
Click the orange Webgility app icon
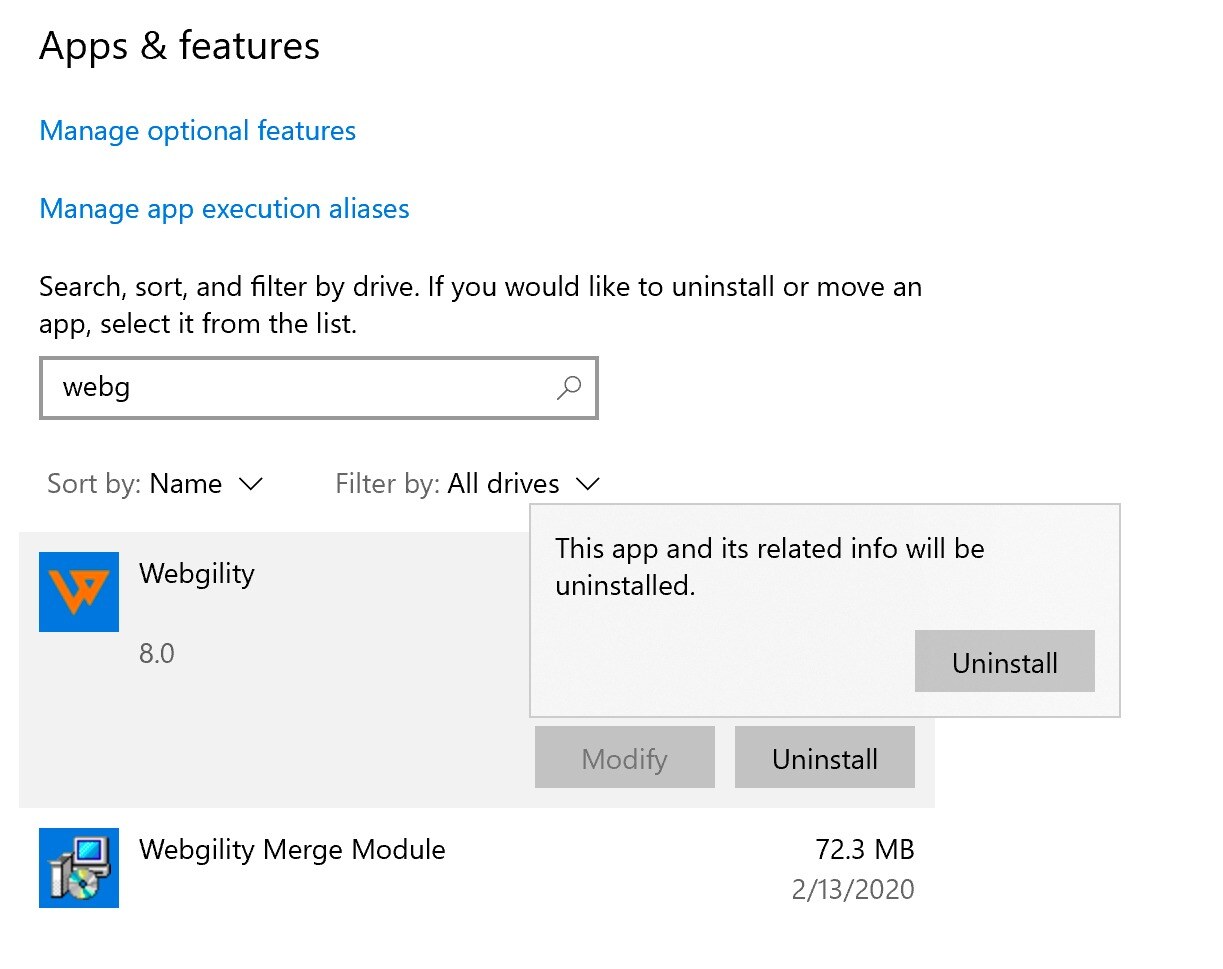[x=79, y=592]
